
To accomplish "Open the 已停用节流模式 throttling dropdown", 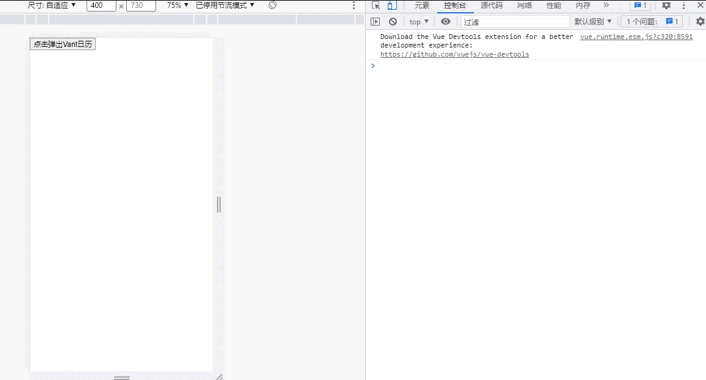I will [x=225, y=5].
